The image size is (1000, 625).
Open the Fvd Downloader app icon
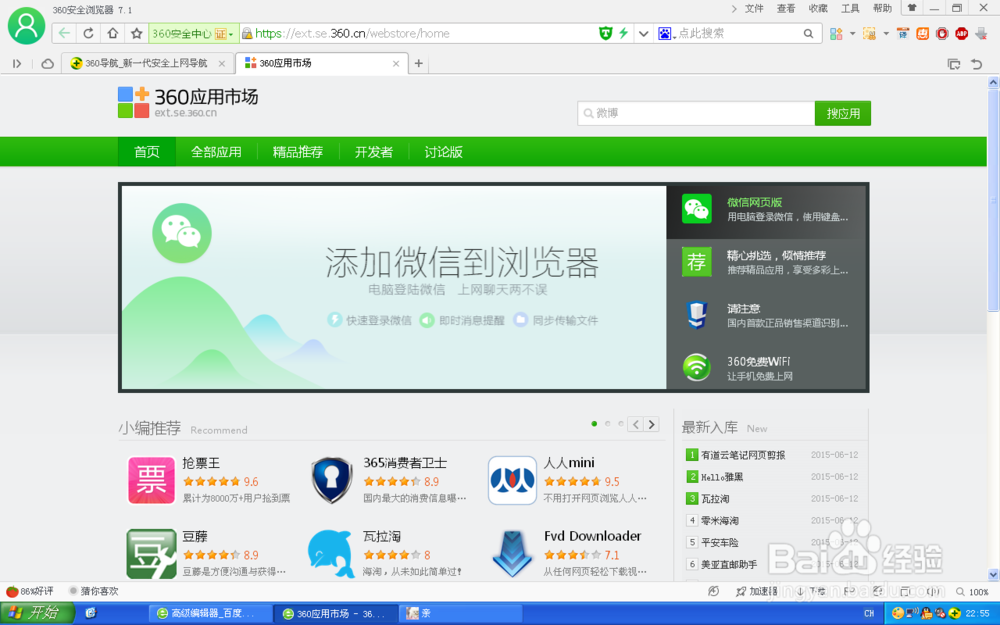tap(512, 554)
